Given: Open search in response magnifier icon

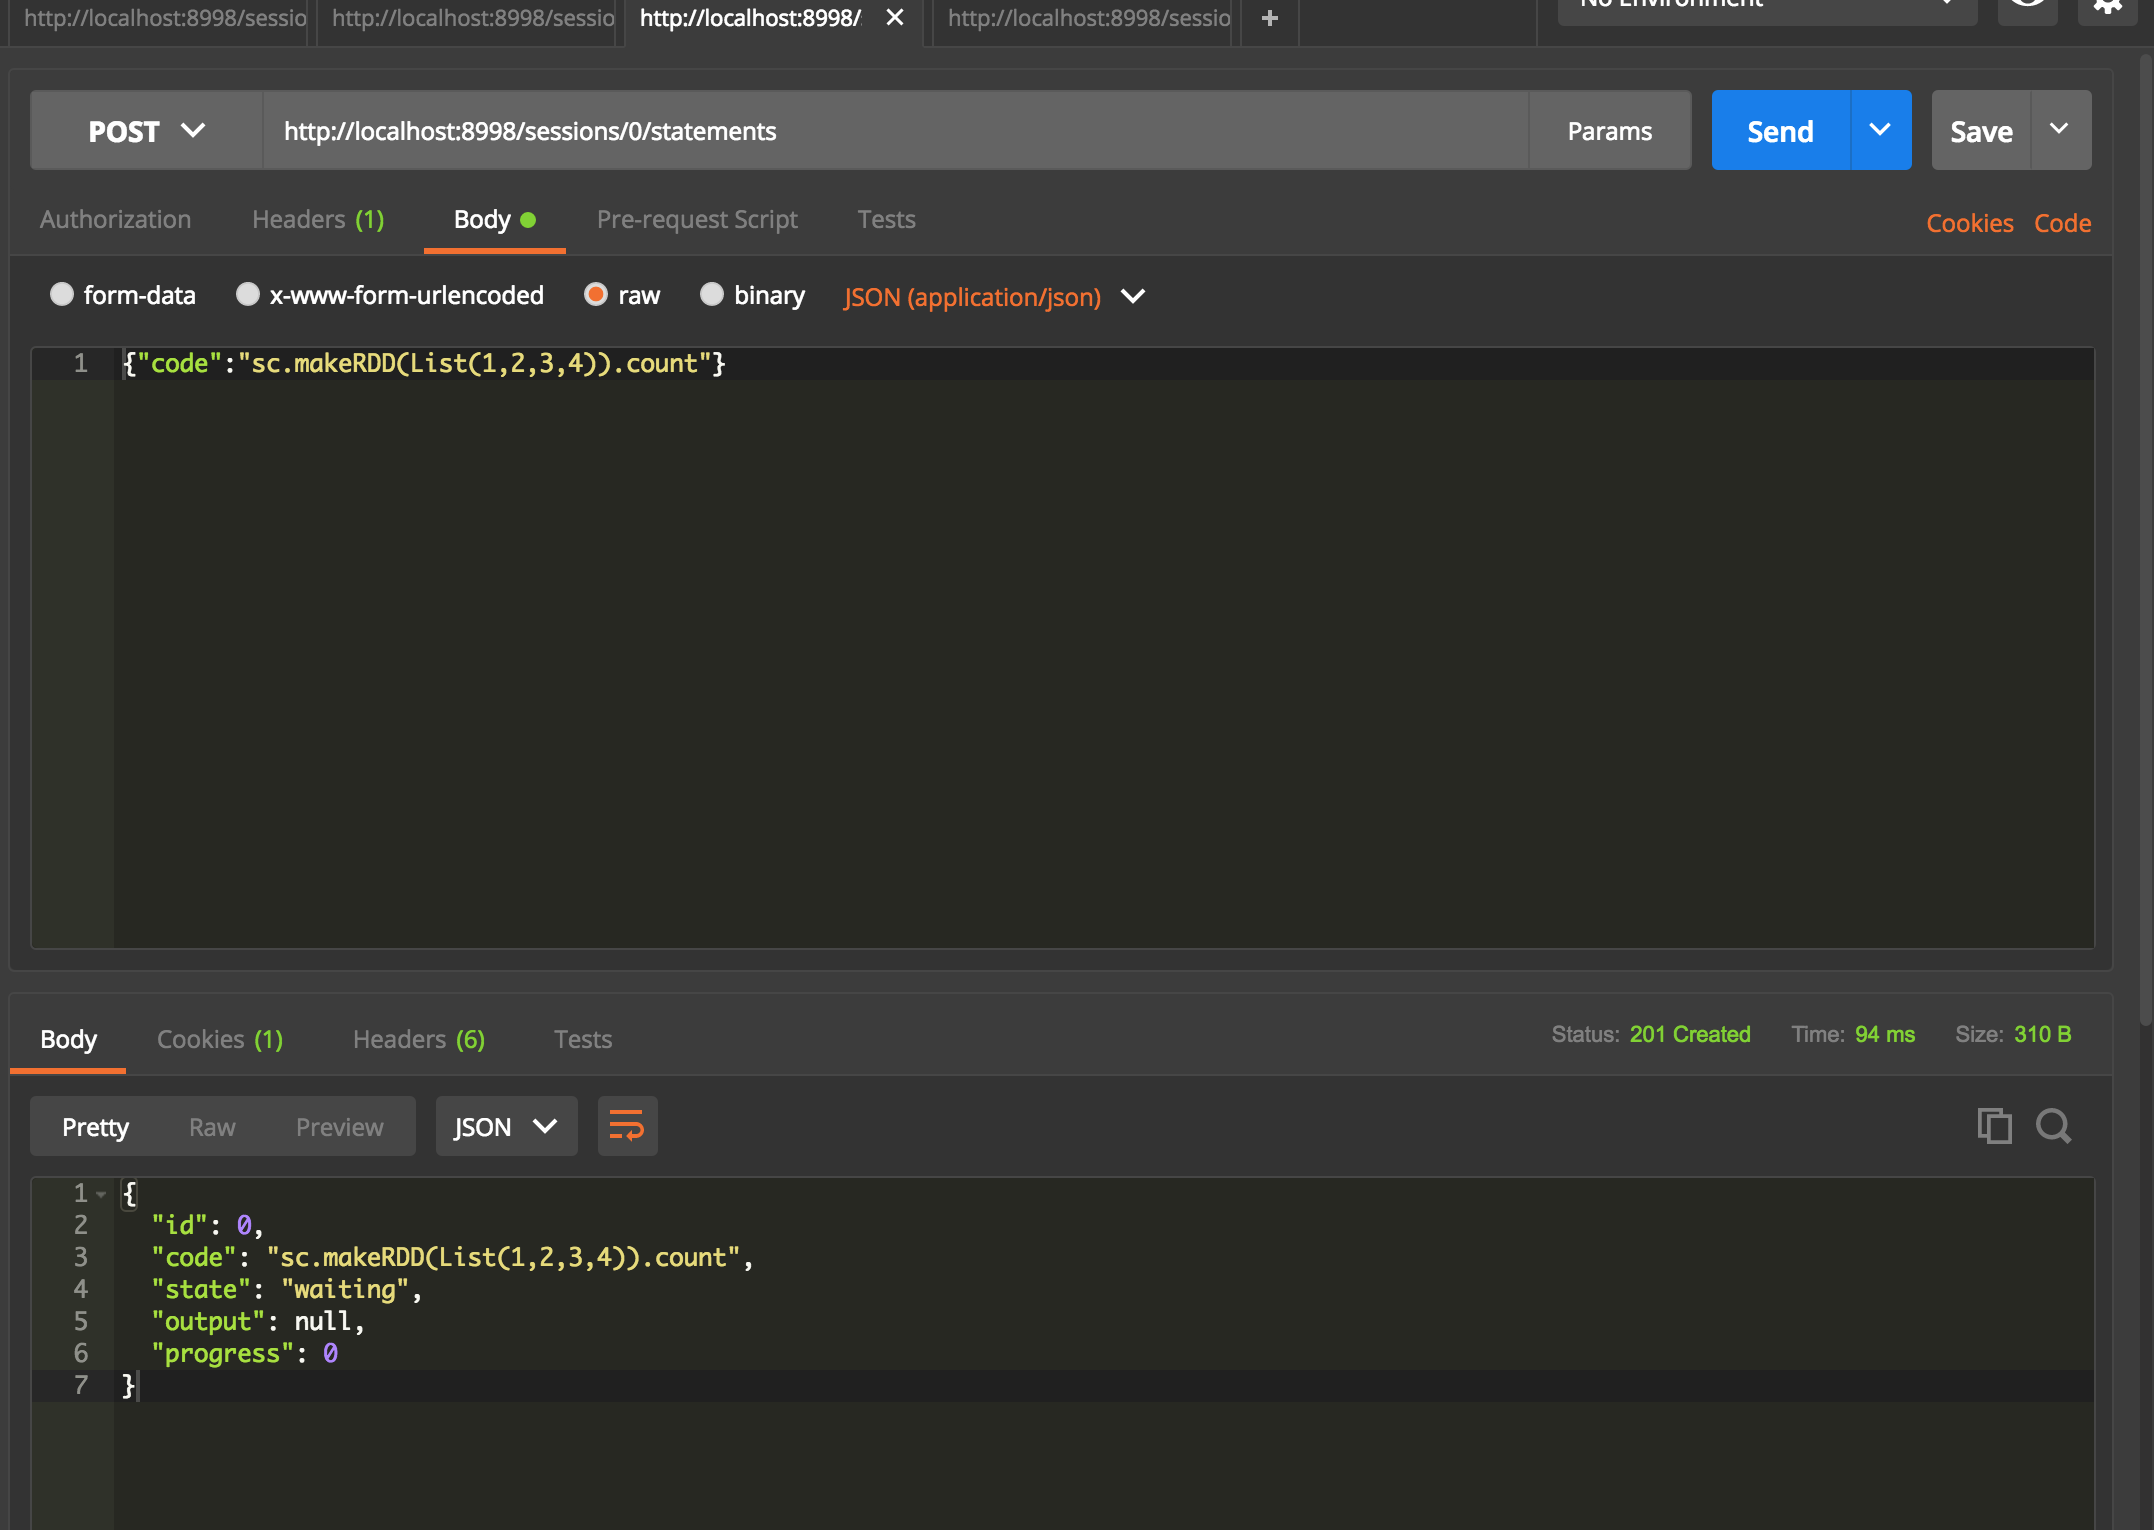Looking at the screenshot, I should [2053, 1126].
